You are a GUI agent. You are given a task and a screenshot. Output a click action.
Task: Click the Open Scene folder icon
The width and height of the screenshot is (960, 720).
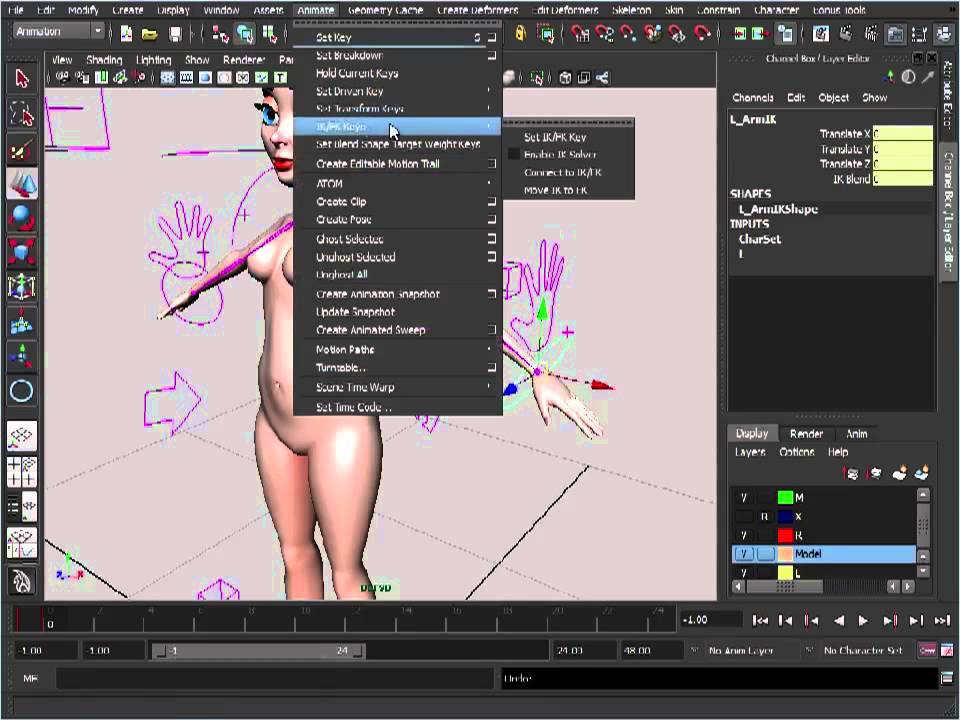[x=150, y=34]
